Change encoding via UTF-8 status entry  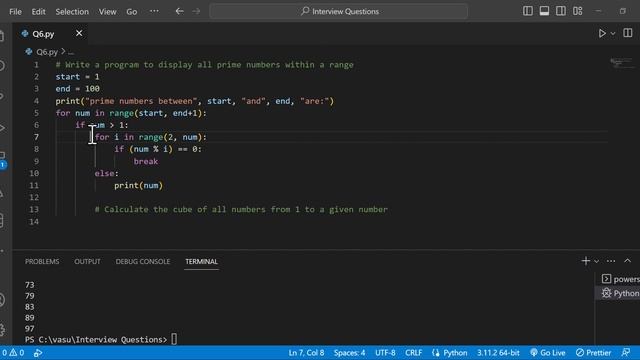(385, 353)
